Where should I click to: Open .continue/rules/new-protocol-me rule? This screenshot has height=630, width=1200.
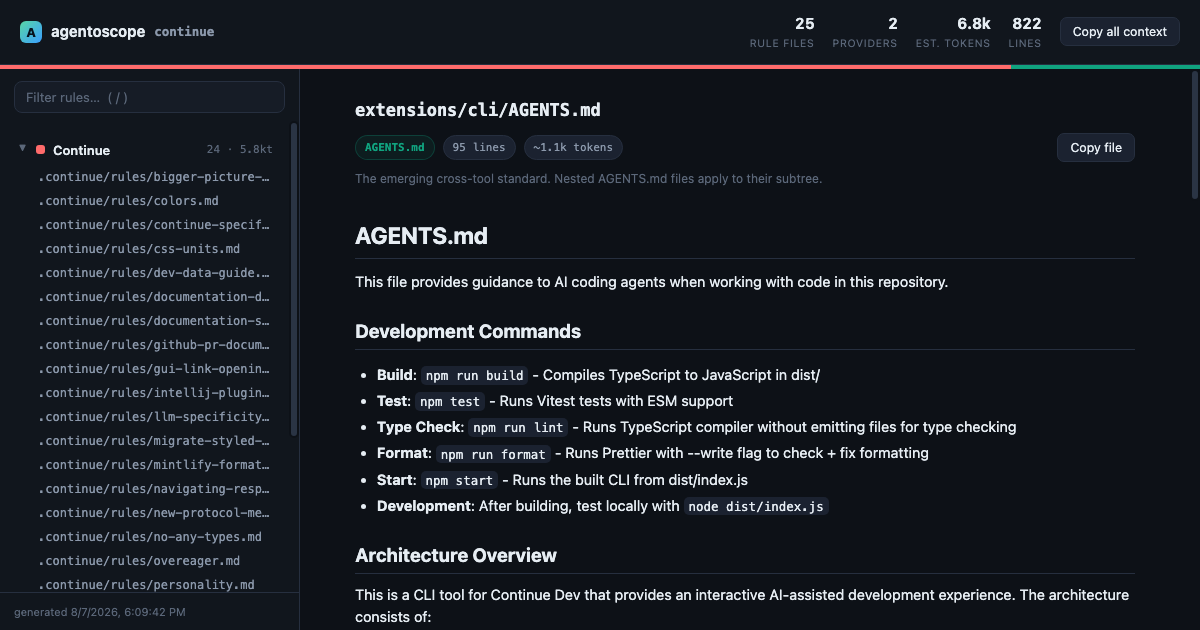[x=155, y=513]
